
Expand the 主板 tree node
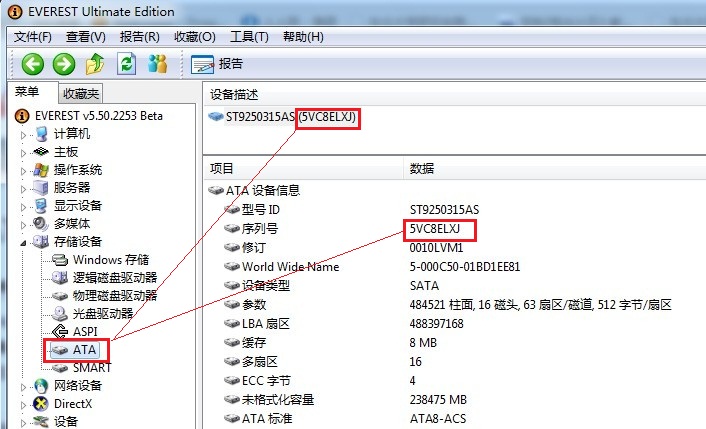point(23,153)
